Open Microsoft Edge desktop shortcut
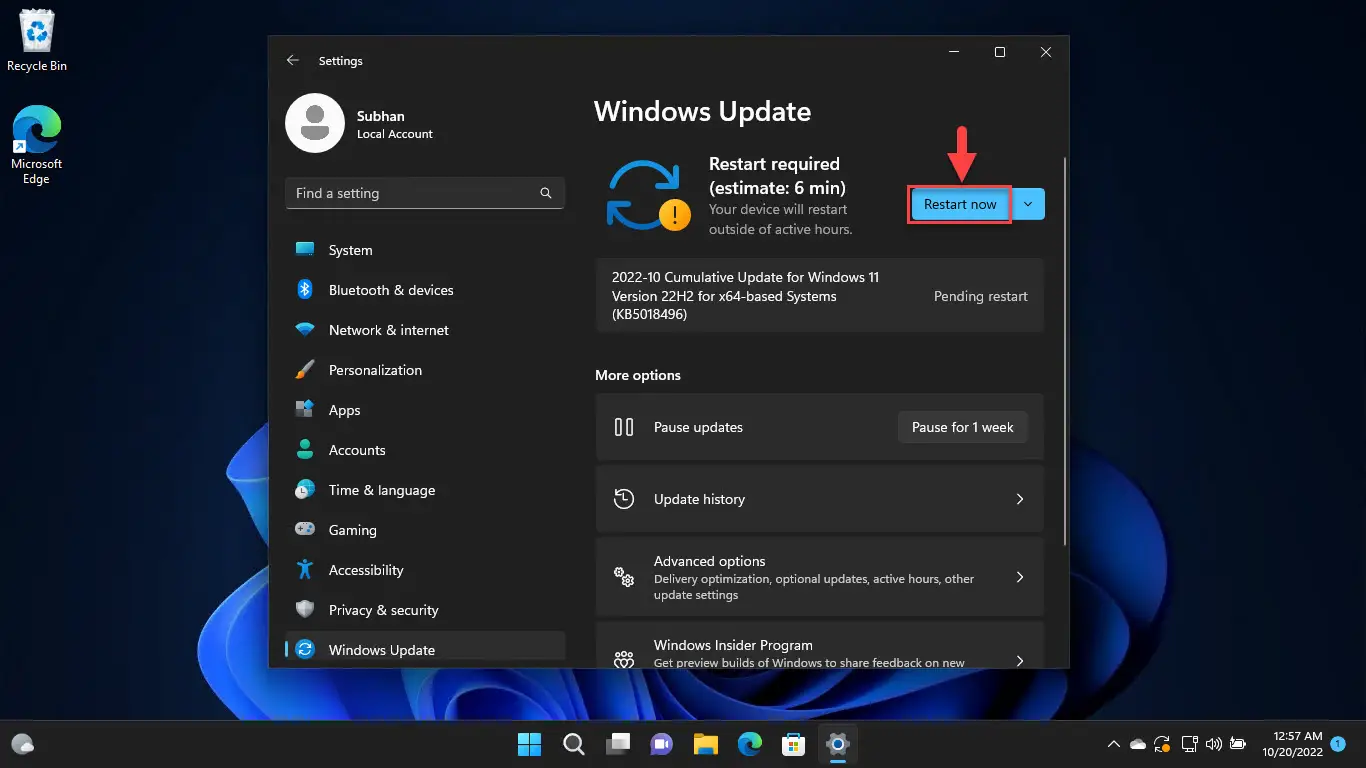The image size is (1366, 768). [36, 146]
